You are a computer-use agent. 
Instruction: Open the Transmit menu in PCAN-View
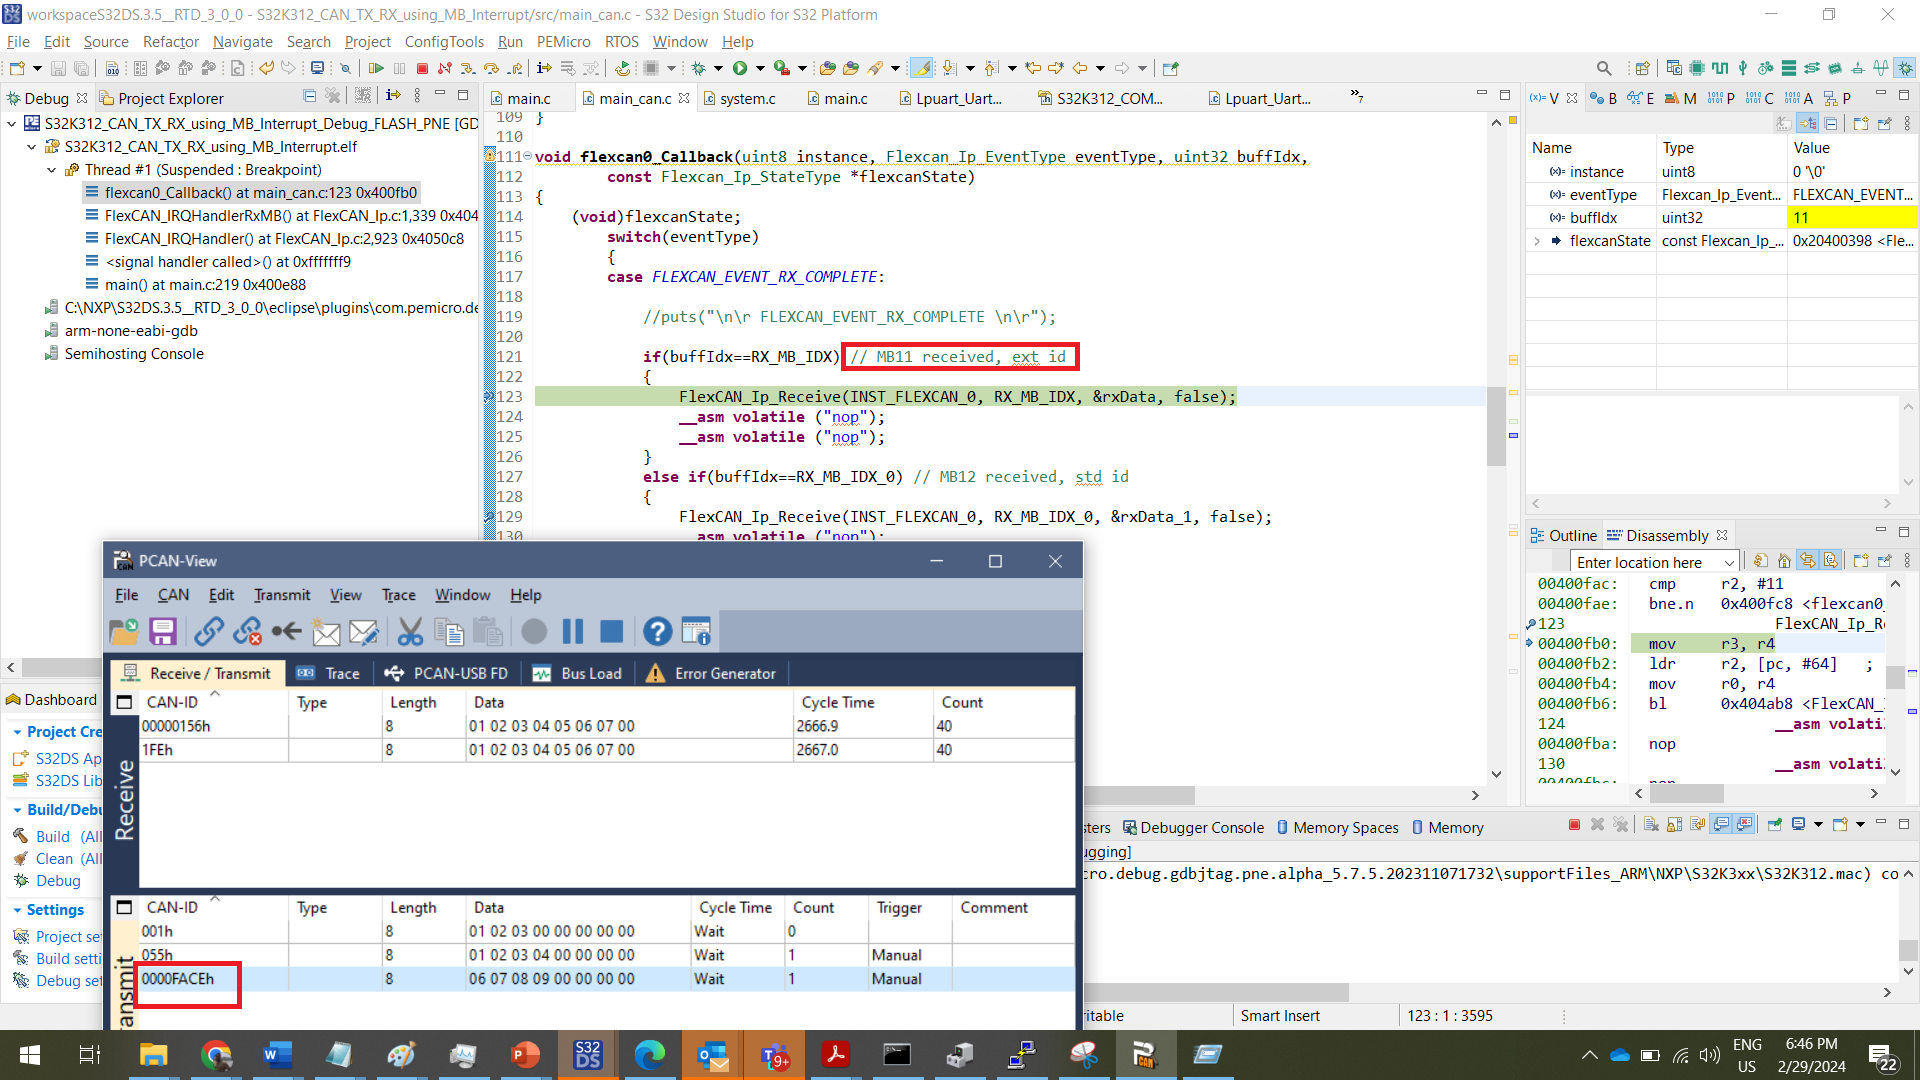click(281, 595)
